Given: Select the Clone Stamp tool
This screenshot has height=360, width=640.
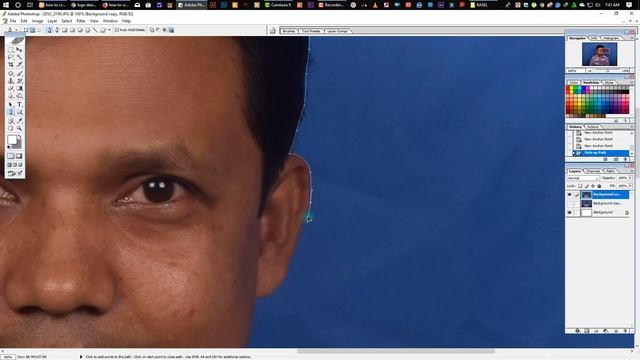Looking at the screenshot, I should point(11,81).
